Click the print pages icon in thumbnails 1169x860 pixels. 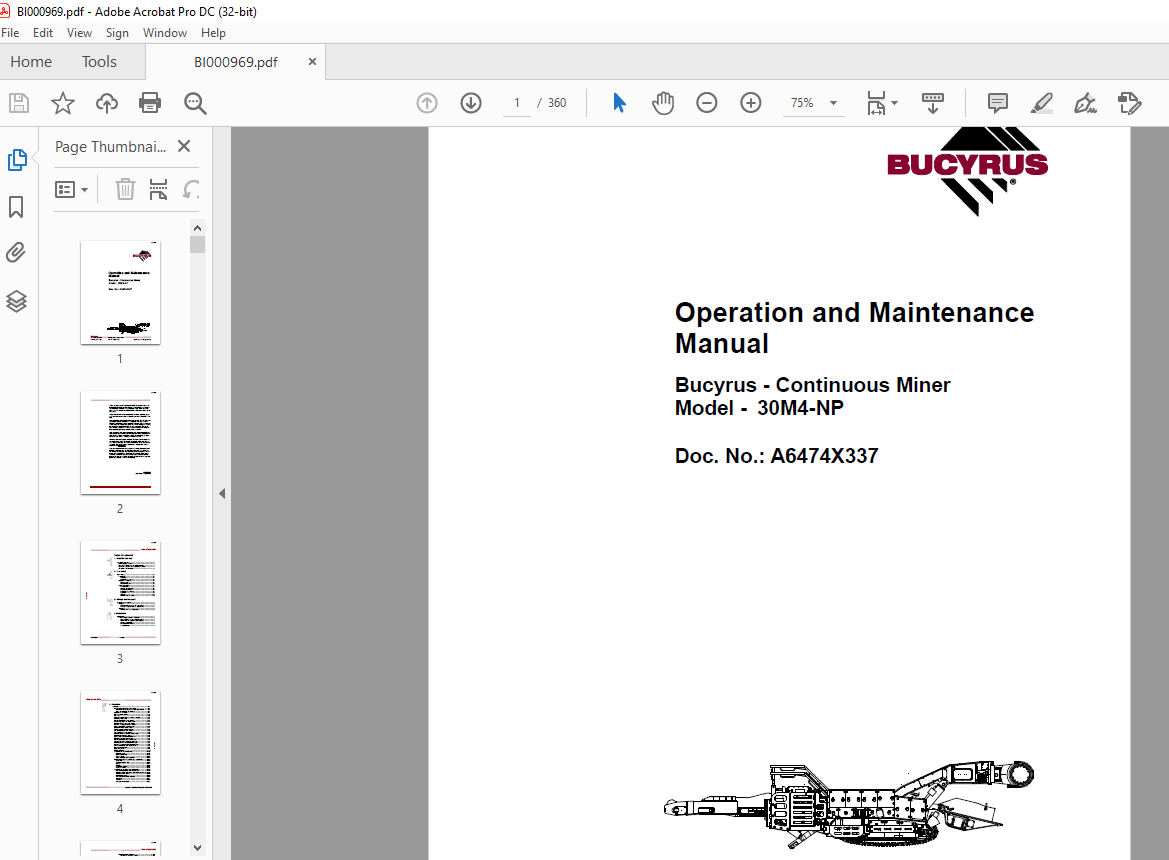coord(158,189)
